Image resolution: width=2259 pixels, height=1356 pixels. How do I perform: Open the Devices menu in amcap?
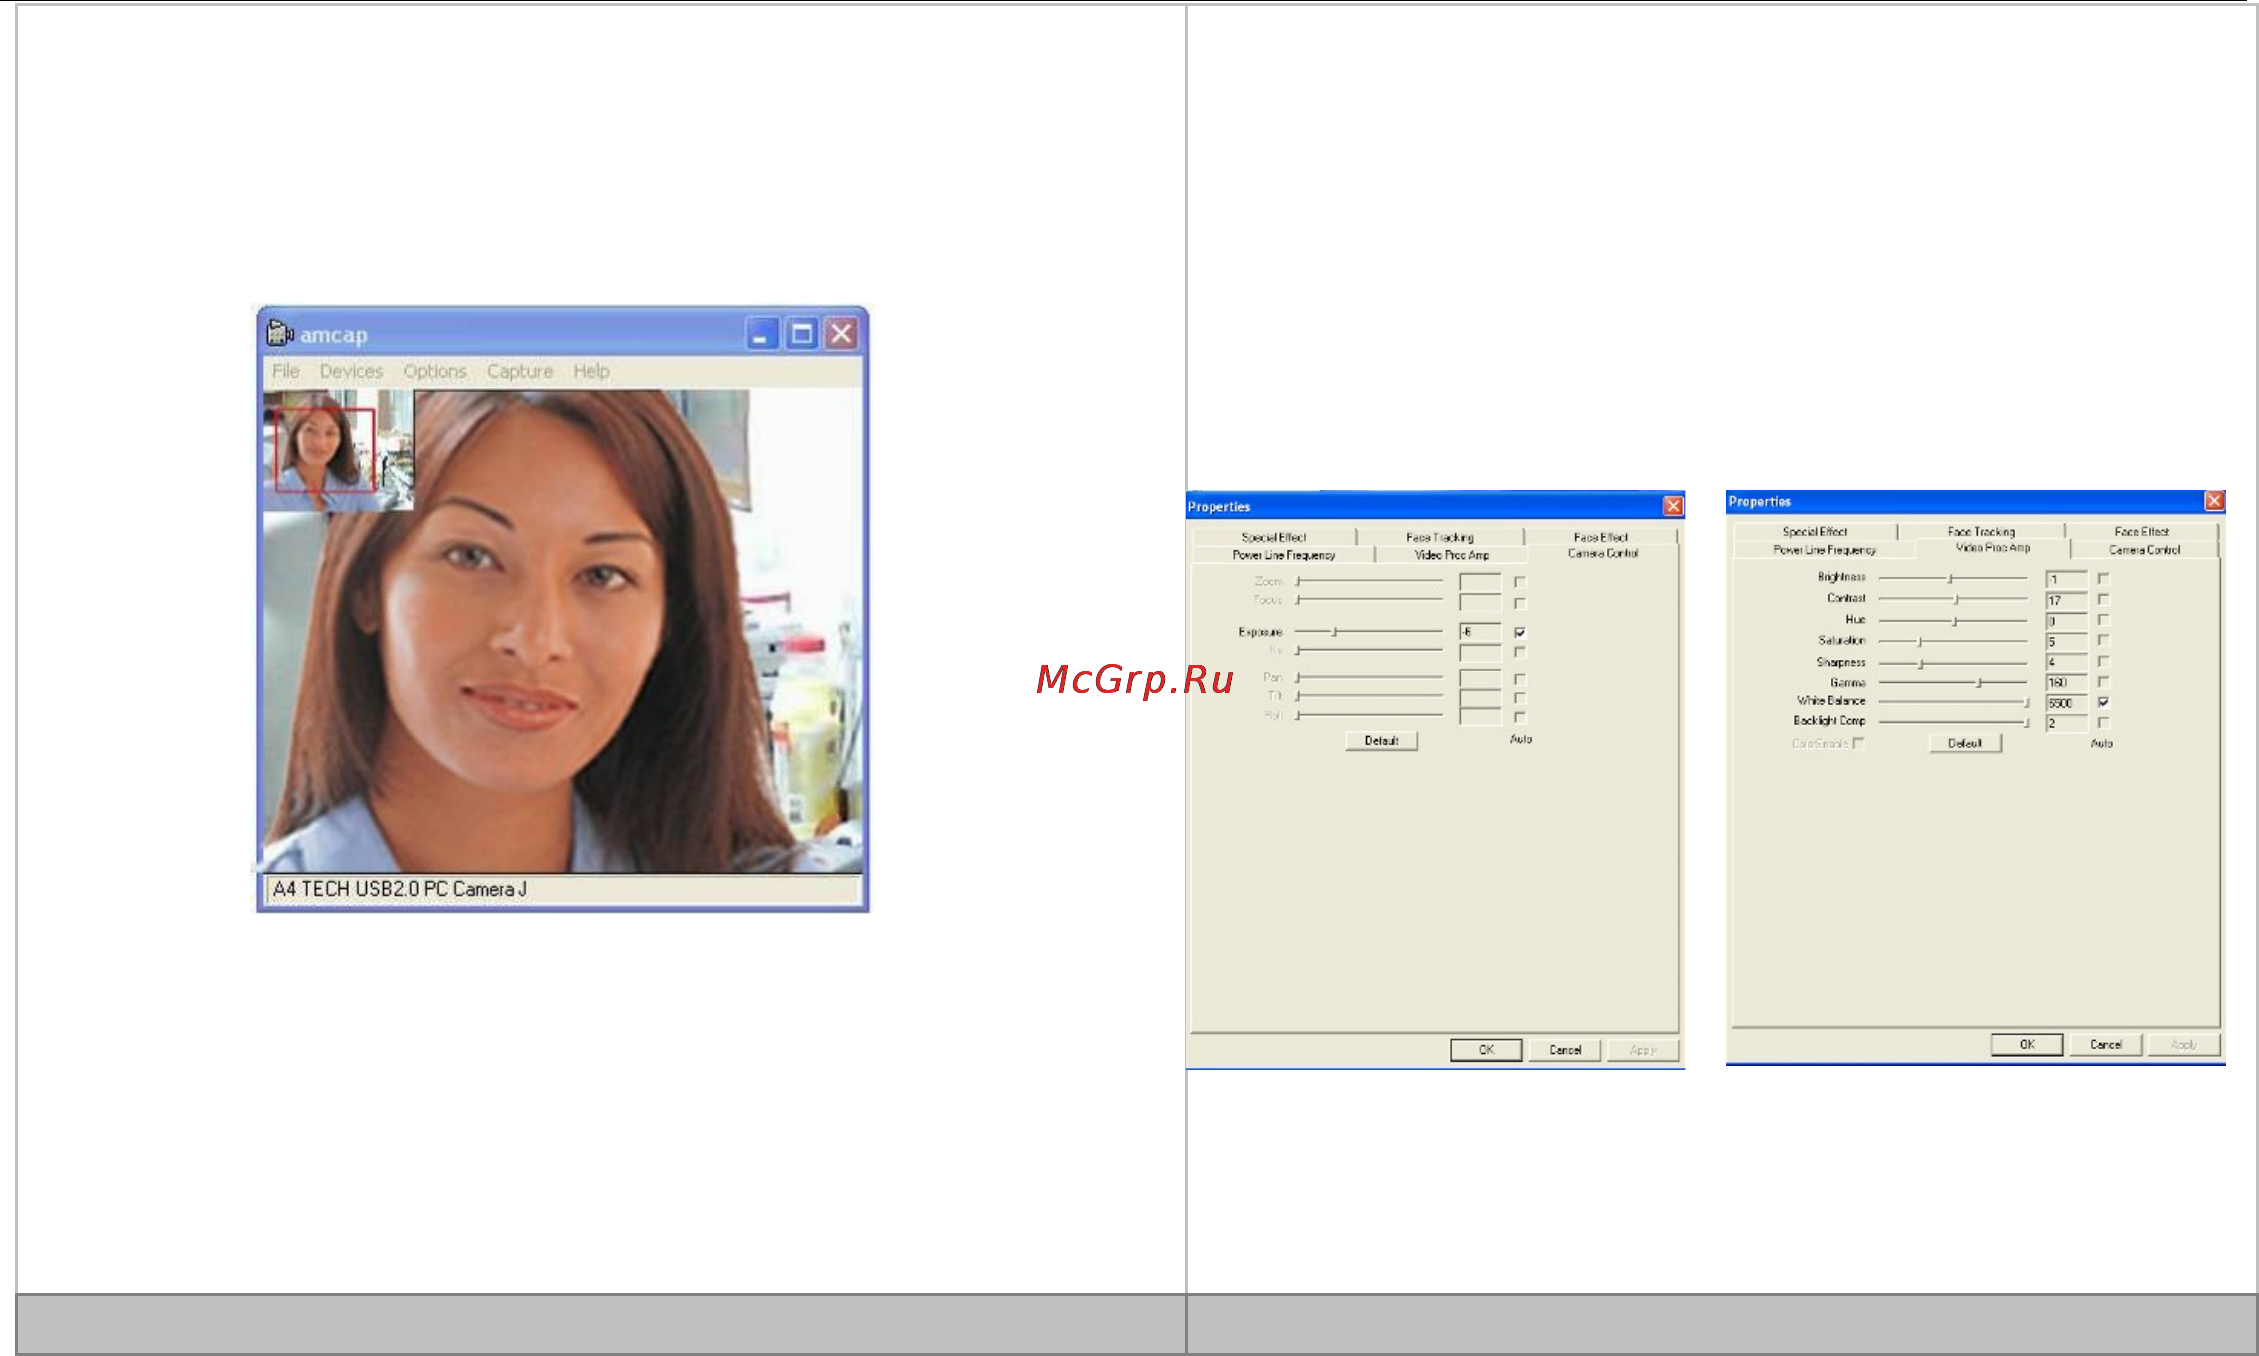coord(351,371)
